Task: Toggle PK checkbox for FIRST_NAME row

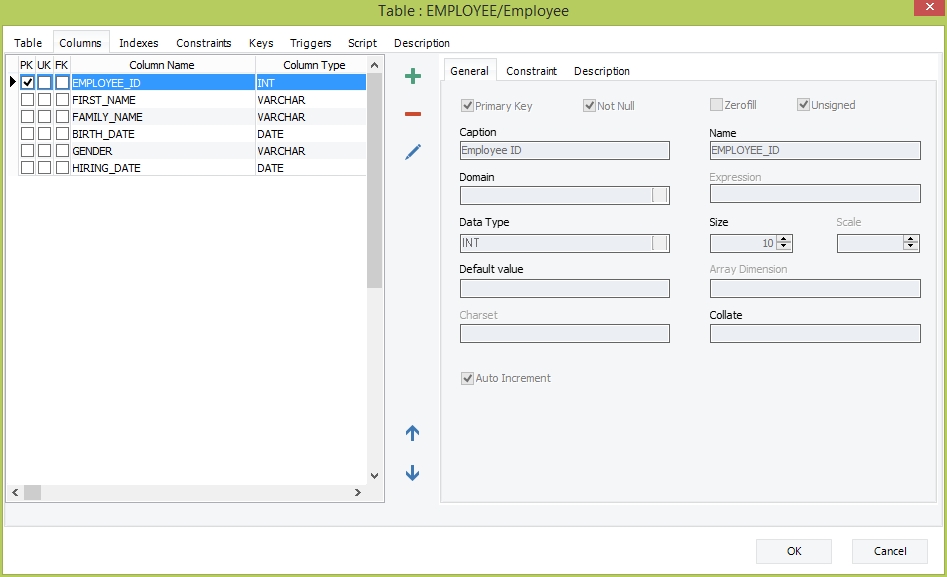Action: click(27, 100)
